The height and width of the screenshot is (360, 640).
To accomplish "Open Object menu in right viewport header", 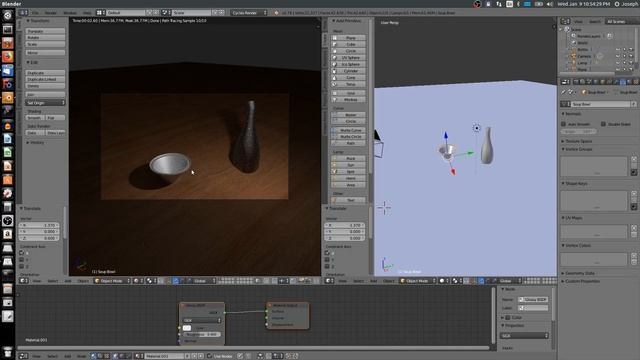I will (389, 281).
